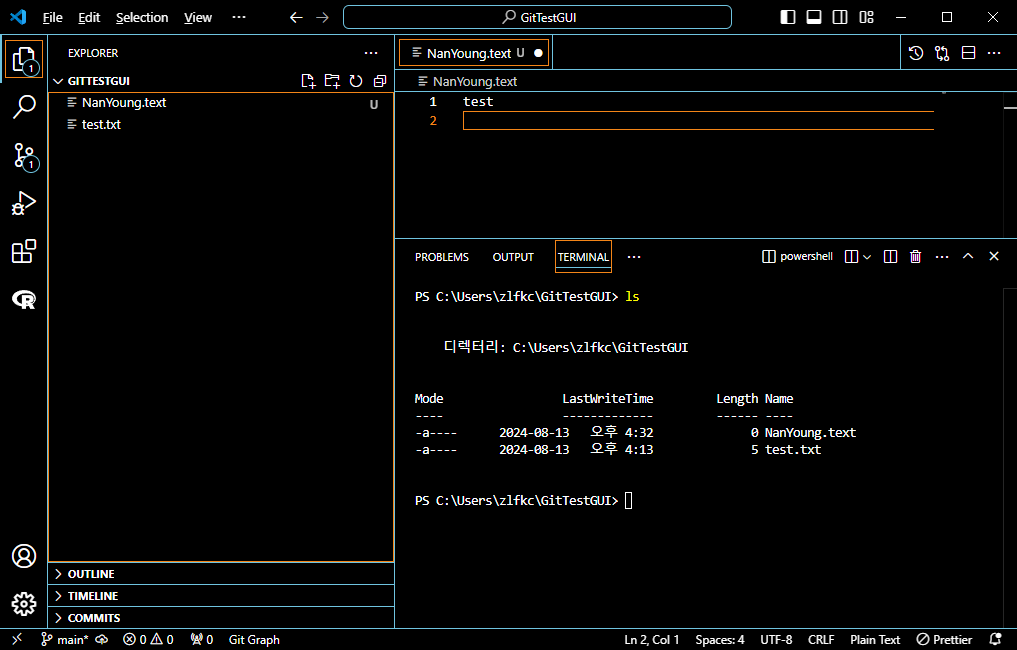
Task: Expand the COMMITS section
Action: point(221,618)
